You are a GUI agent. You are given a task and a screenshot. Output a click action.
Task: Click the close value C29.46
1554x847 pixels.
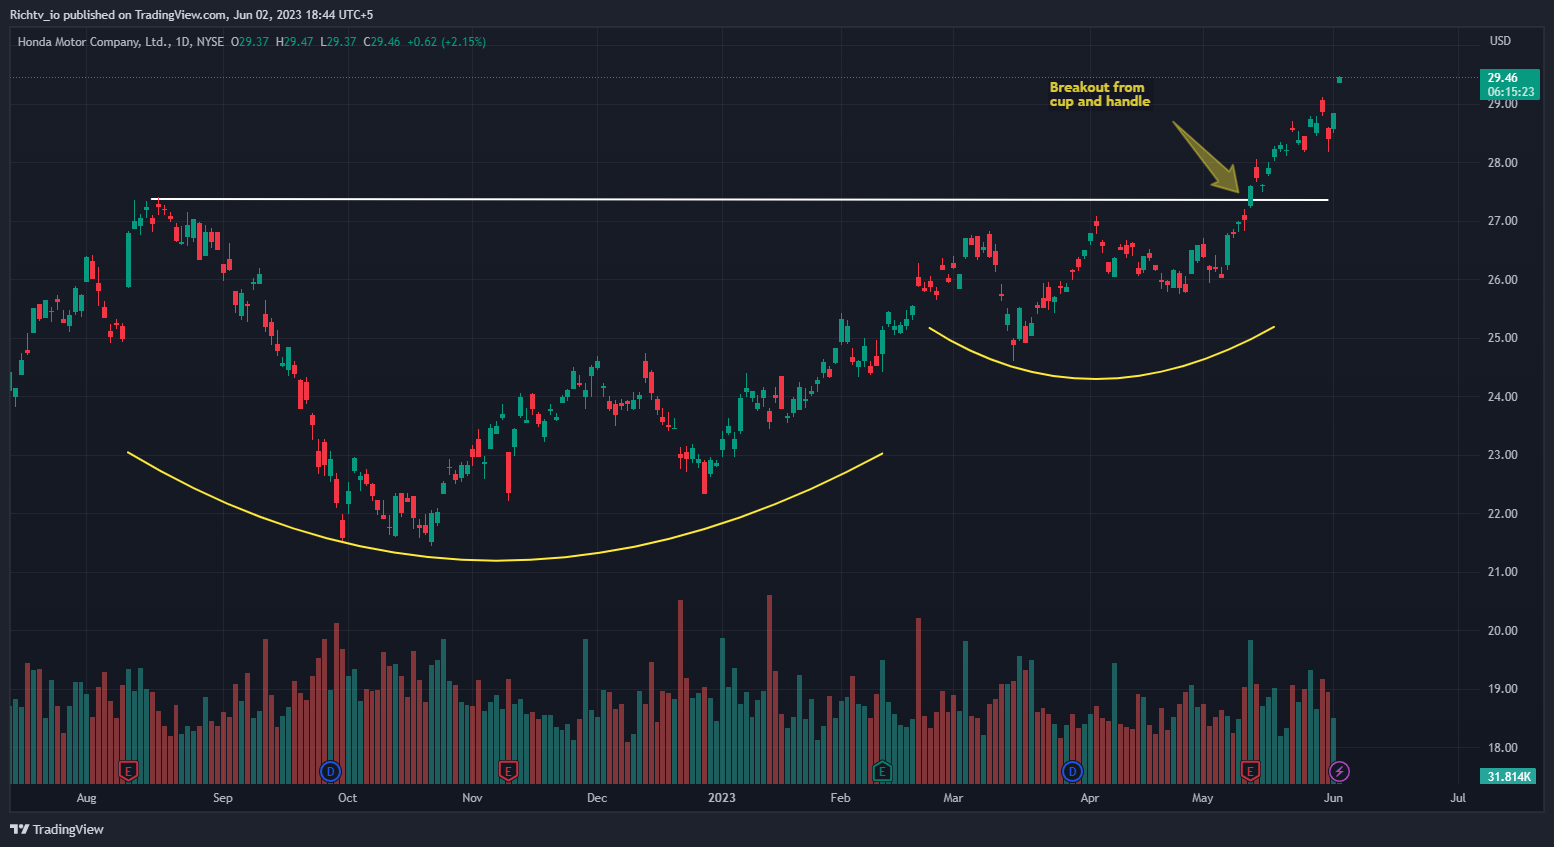(x=381, y=42)
